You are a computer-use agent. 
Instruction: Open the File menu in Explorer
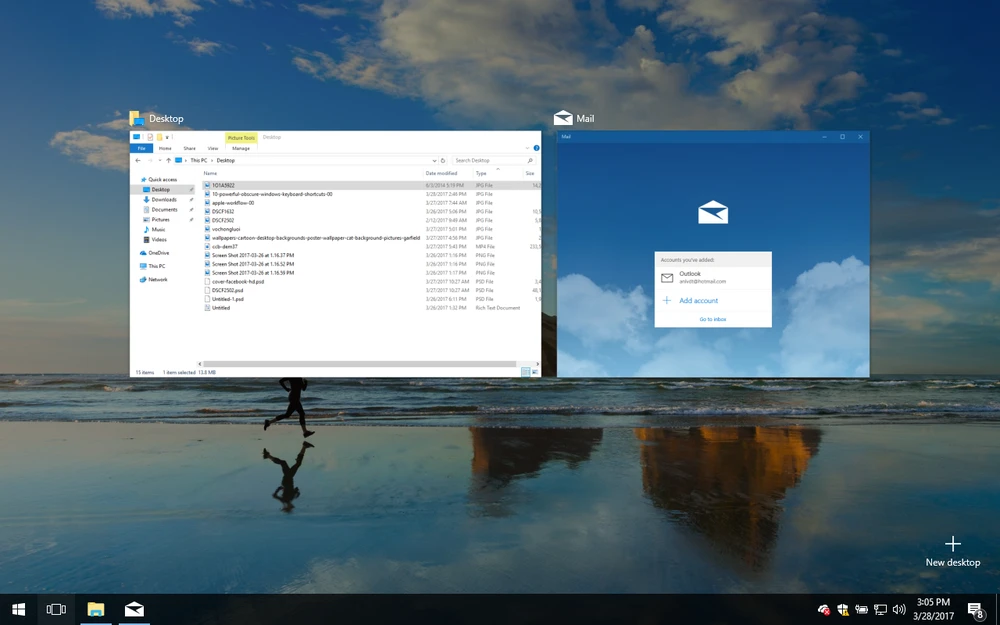click(x=143, y=148)
